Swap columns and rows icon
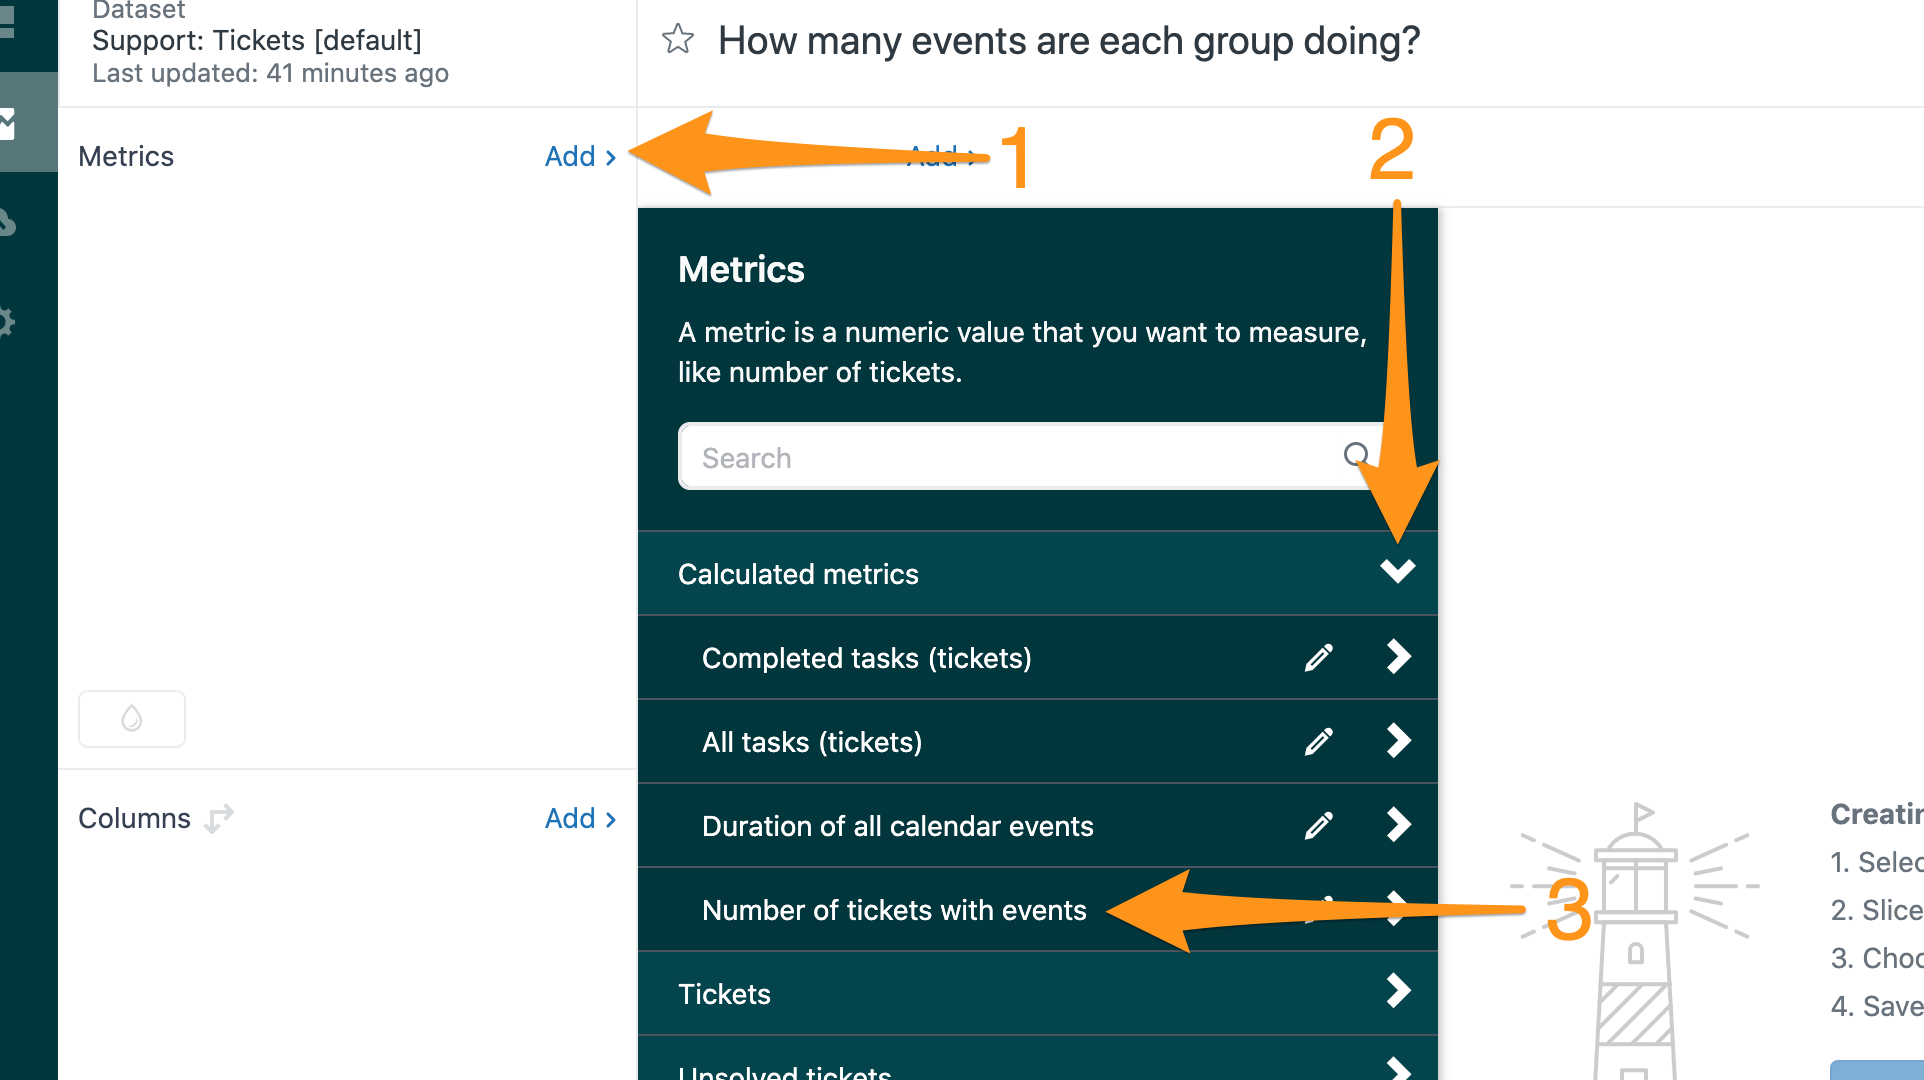1924x1080 pixels. pos(219,818)
